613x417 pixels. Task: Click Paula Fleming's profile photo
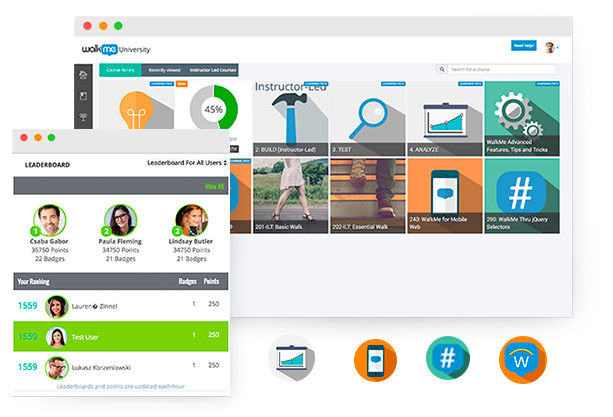[120, 220]
